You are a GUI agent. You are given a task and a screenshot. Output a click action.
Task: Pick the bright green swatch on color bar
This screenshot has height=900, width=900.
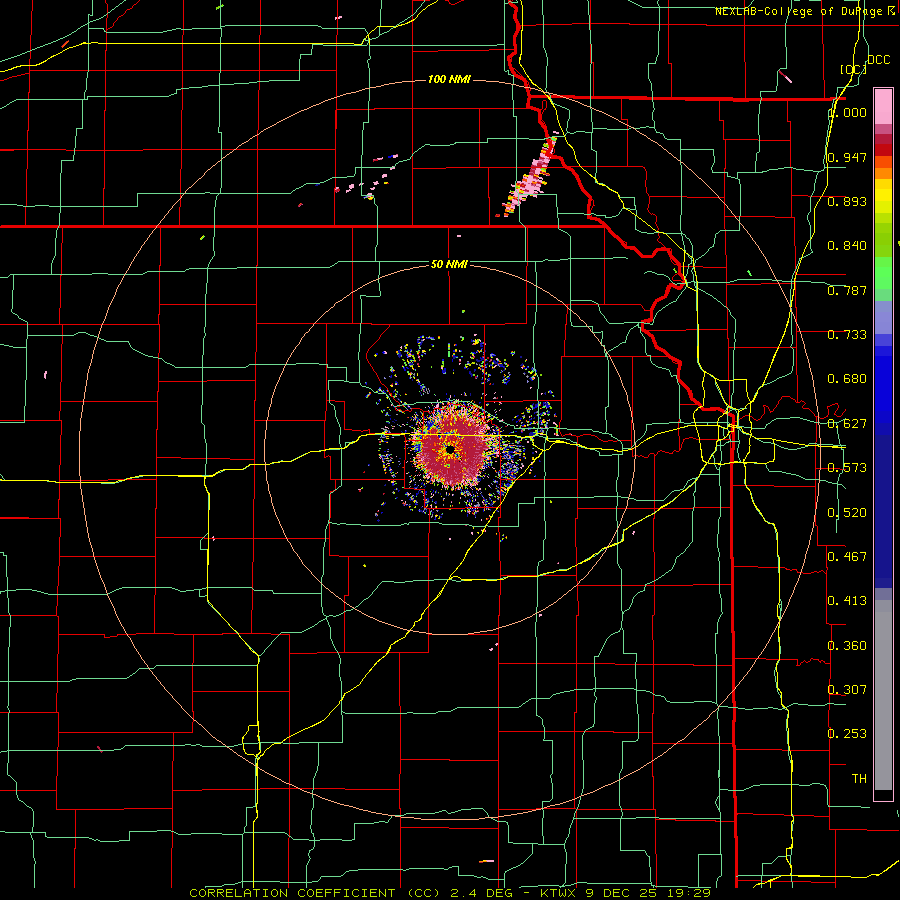(x=883, y=273)
